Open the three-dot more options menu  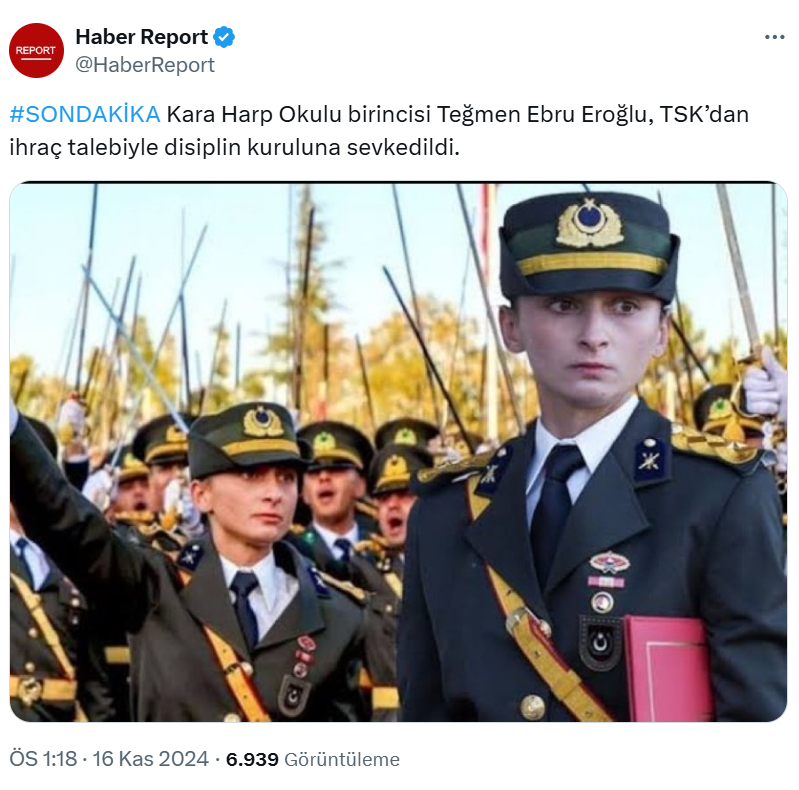tap(774, 37)
